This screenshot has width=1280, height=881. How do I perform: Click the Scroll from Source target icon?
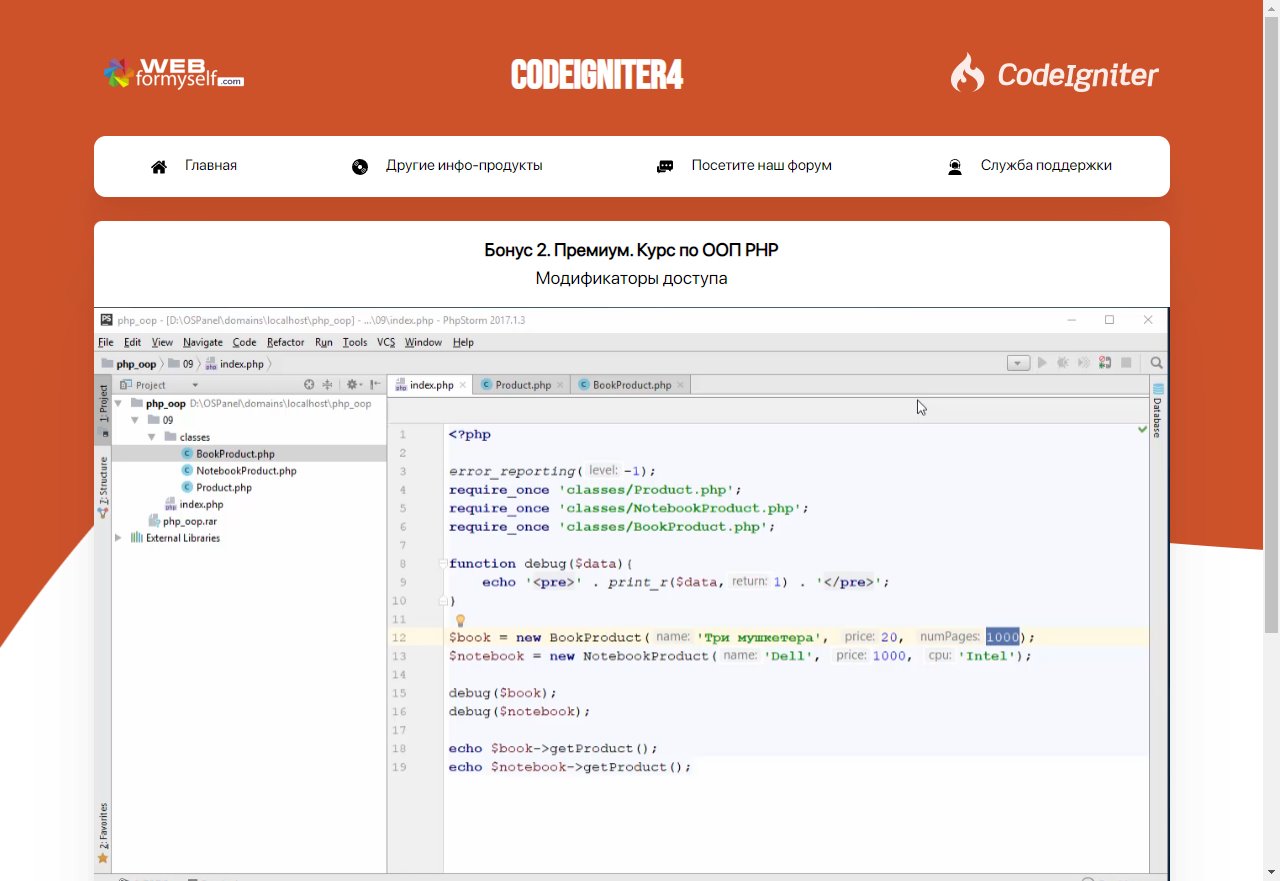pyautogui.click(x=309, y=384)
